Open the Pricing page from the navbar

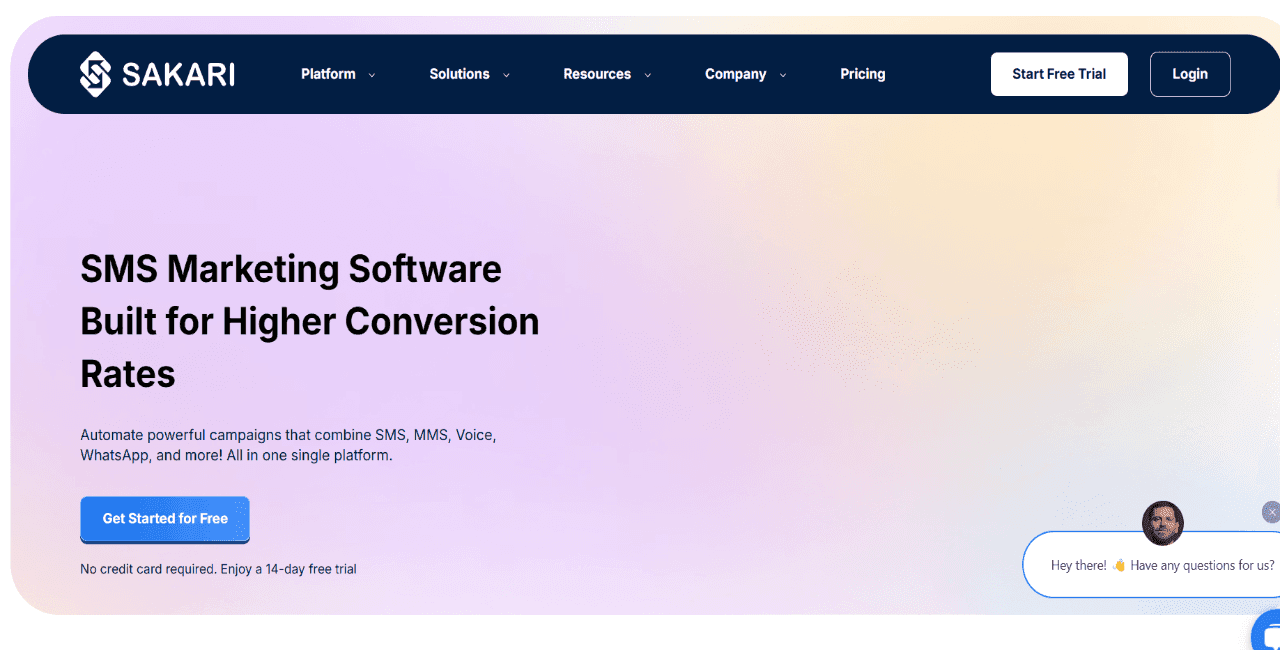(862, 74)
